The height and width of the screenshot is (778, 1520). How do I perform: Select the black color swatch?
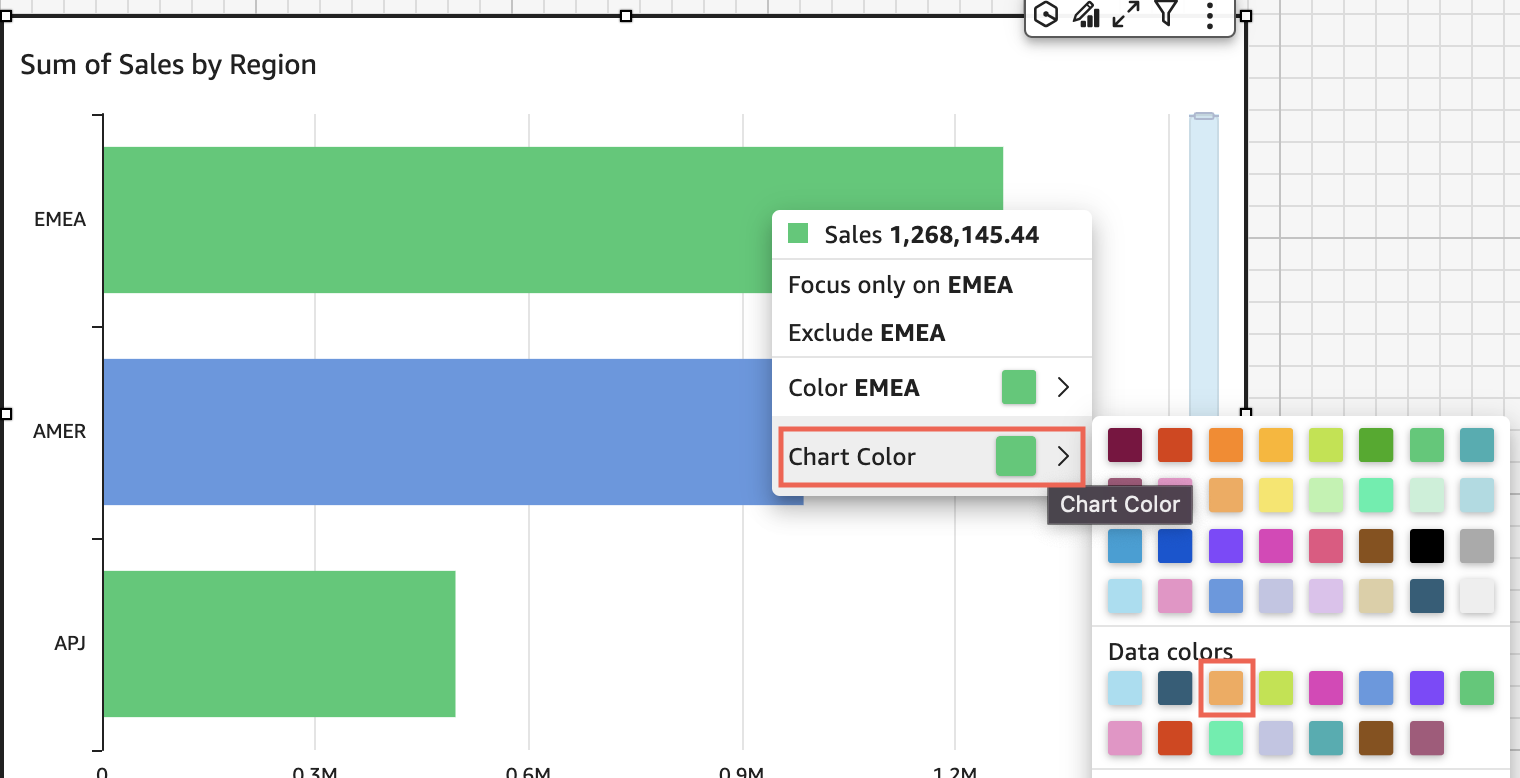click(1426, 546)
